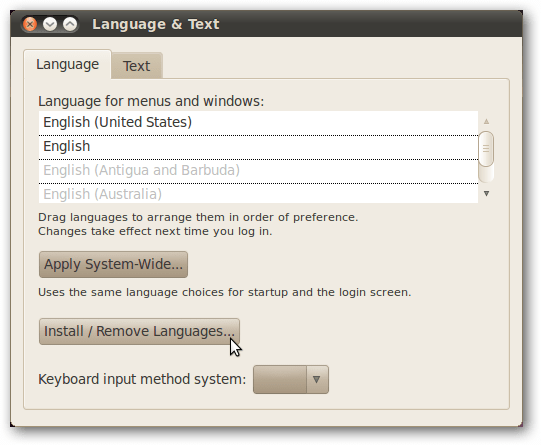Choose English (Antigua and Barbuda) in the list
Image resolution: width=541 pixels, height=445 pixels.
tap(258, 171)
